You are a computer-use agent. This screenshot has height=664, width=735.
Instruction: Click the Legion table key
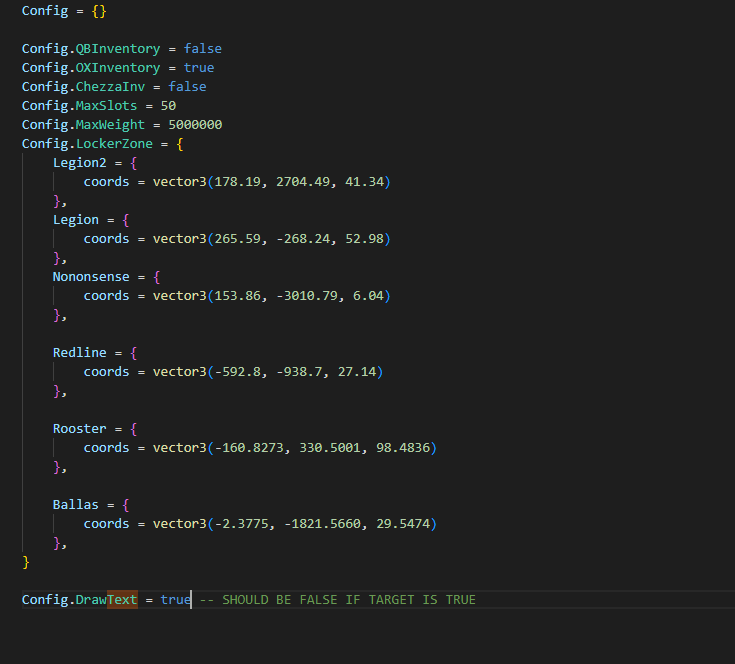[x=76, y=220]
